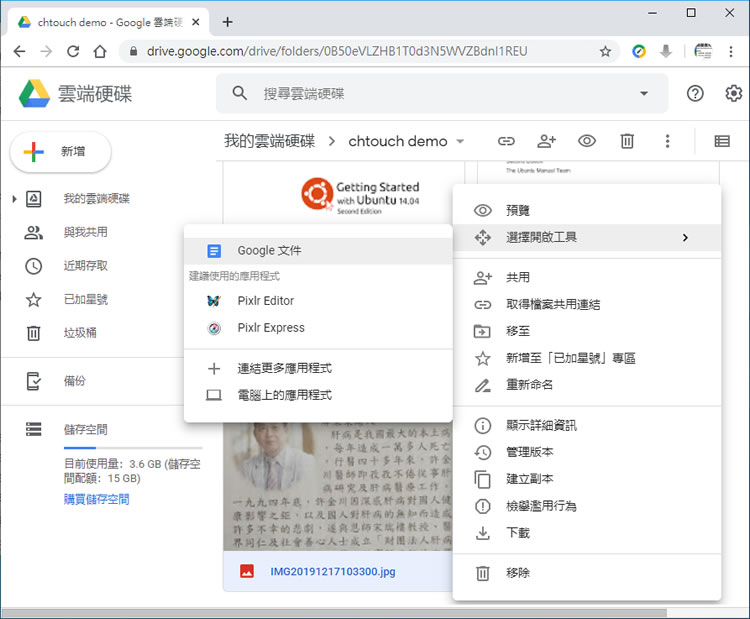The height and width of the screenshot is (619, 750).
Task: Open search options dropdown arrow in search box
Action: [643, 93]
